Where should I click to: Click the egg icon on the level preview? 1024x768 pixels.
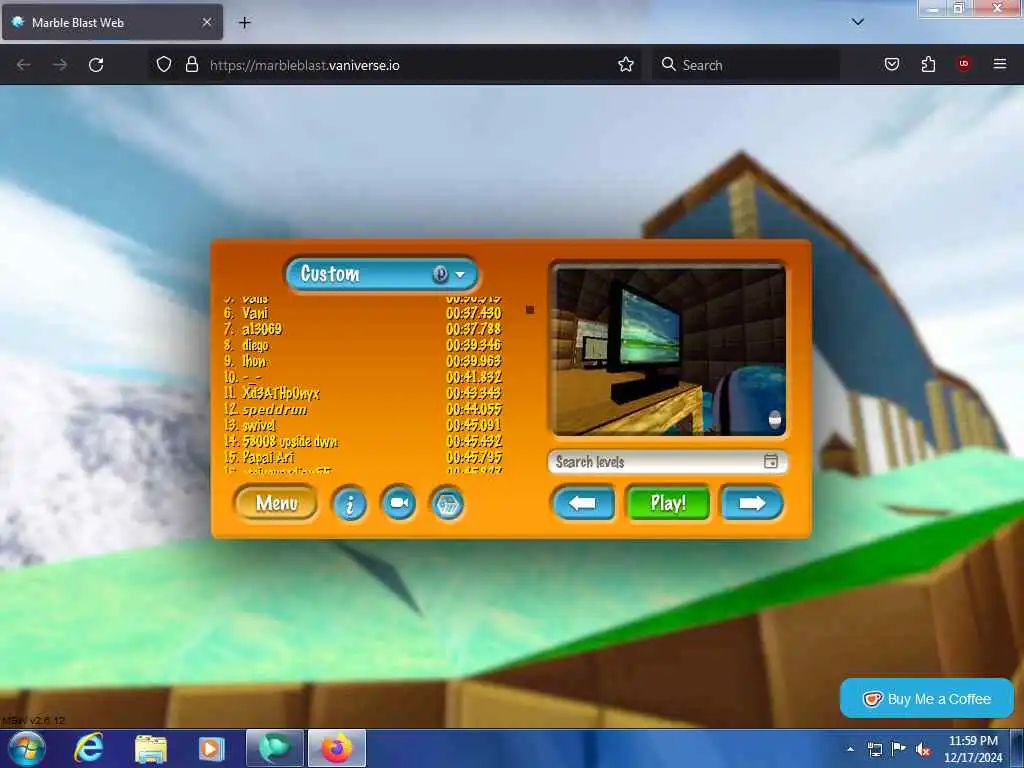click(775, 419)
